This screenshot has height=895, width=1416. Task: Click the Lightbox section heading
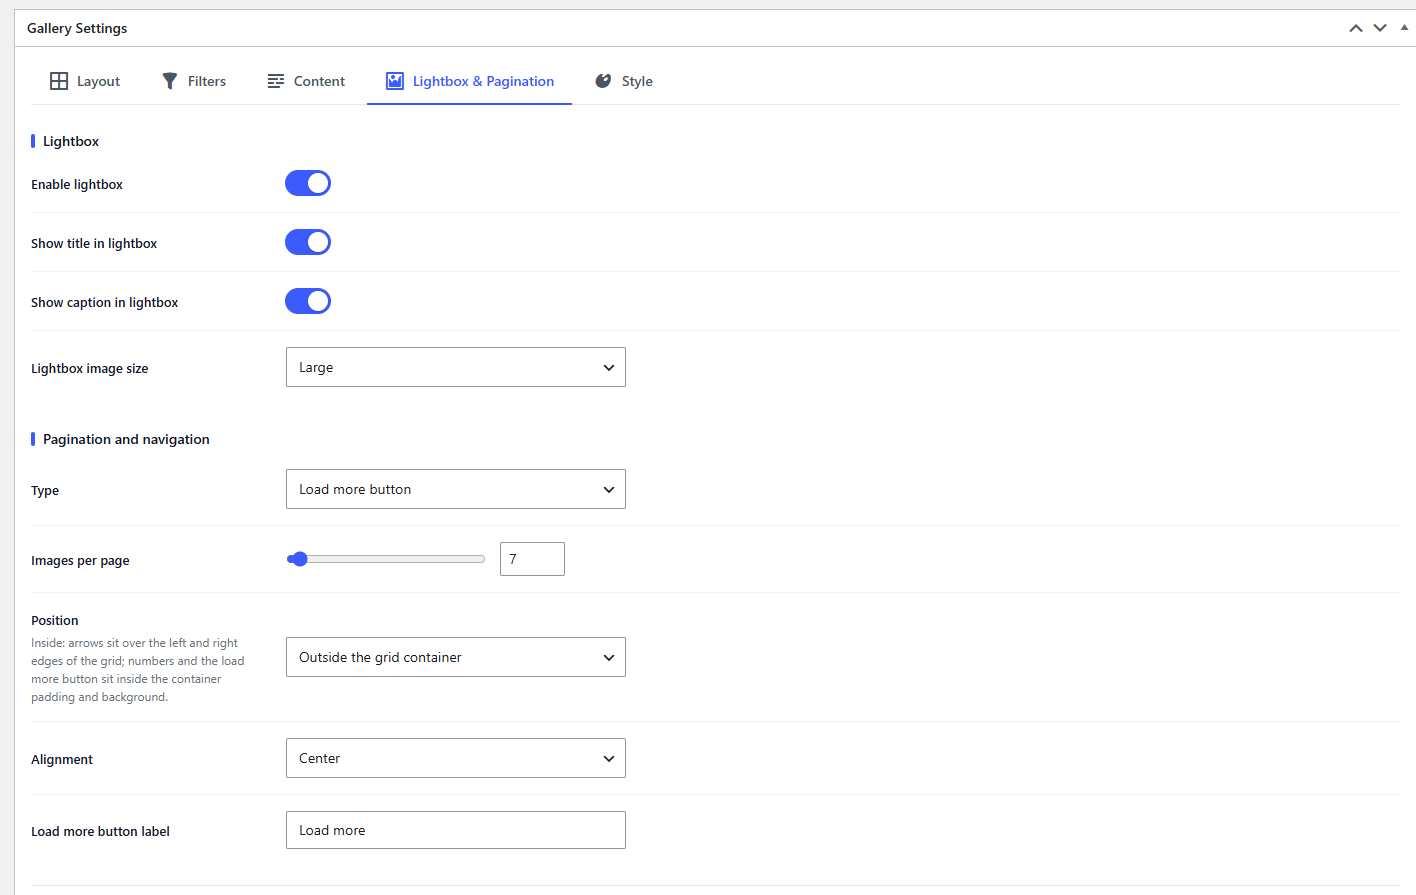click(71, 141)
